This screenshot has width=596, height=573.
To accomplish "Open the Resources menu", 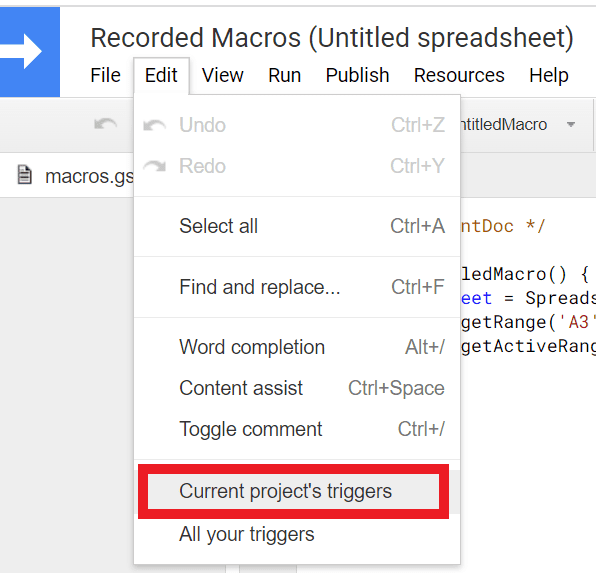I will [x=459, y=75].
